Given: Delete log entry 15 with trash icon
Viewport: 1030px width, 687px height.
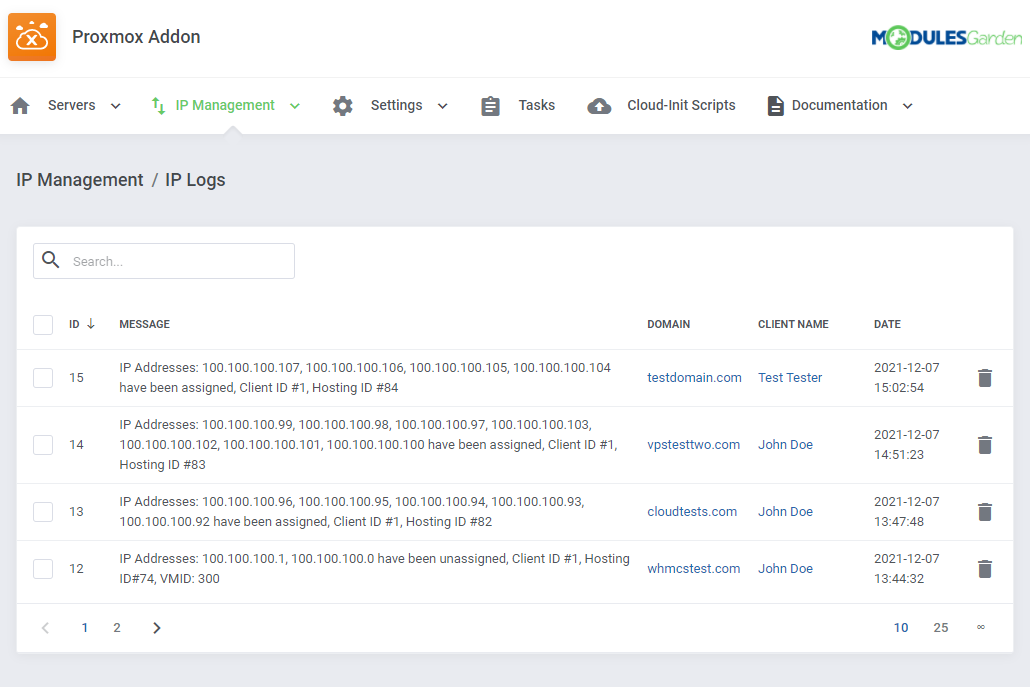Looking at the screenshot, I should [985, 378].
